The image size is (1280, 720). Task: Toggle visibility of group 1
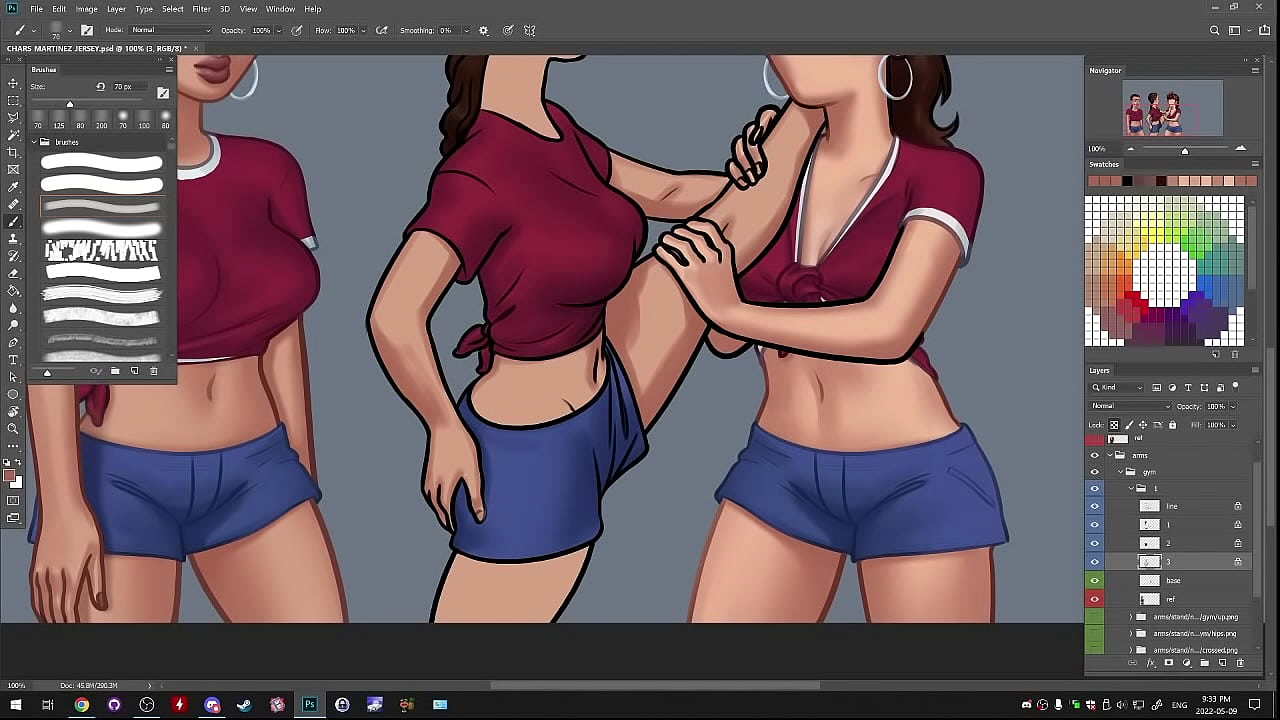point(1094,489)
